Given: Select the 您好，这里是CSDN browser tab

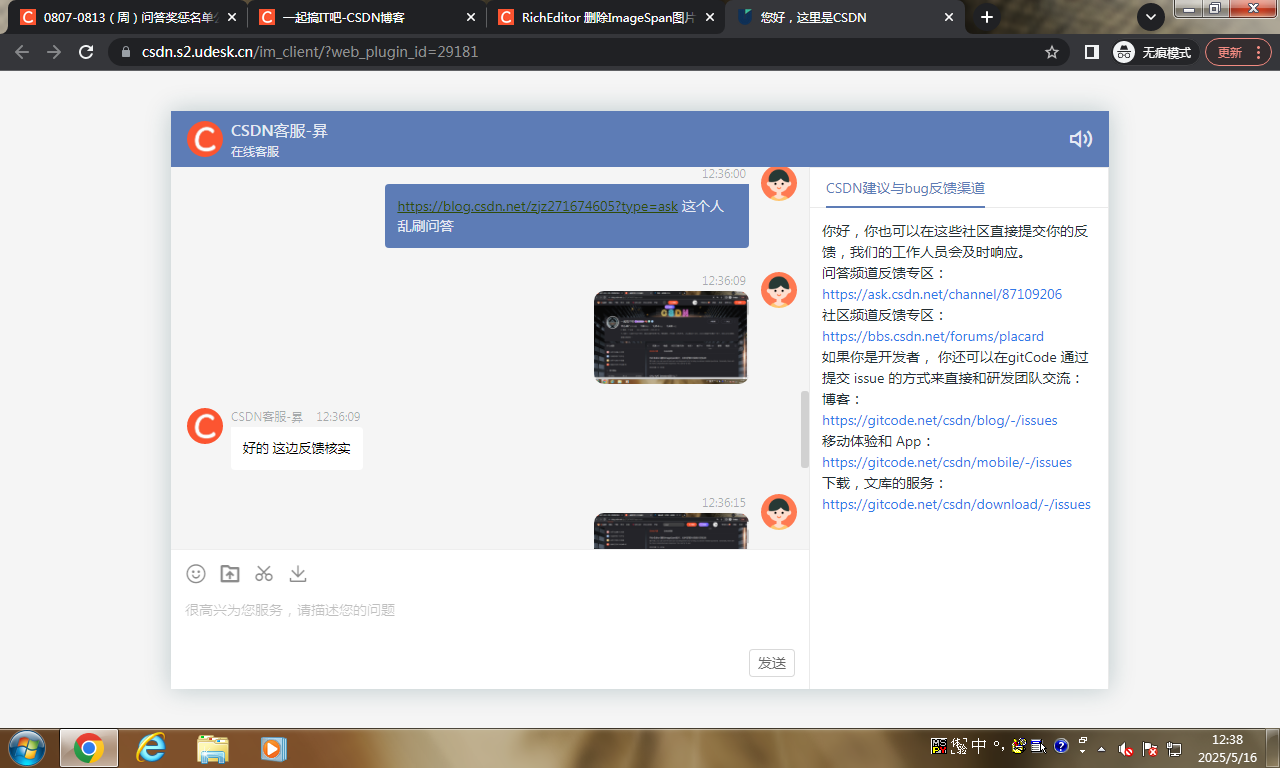Looking at the screenshot, I should pyautogui.click(x=846, y=17).
